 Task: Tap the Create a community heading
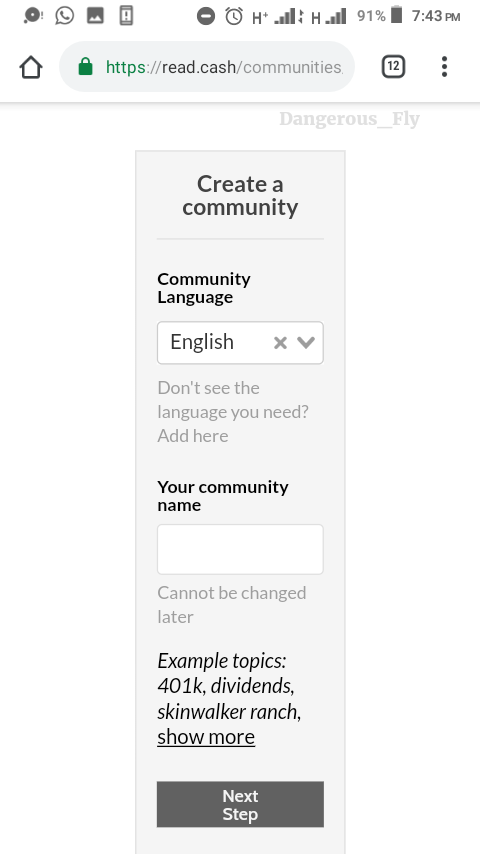(x=240, y=196)
